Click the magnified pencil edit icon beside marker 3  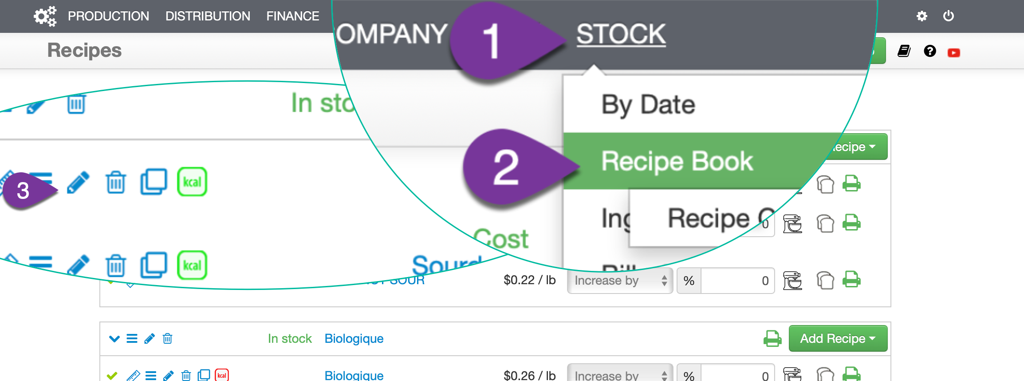click(78, 182)
